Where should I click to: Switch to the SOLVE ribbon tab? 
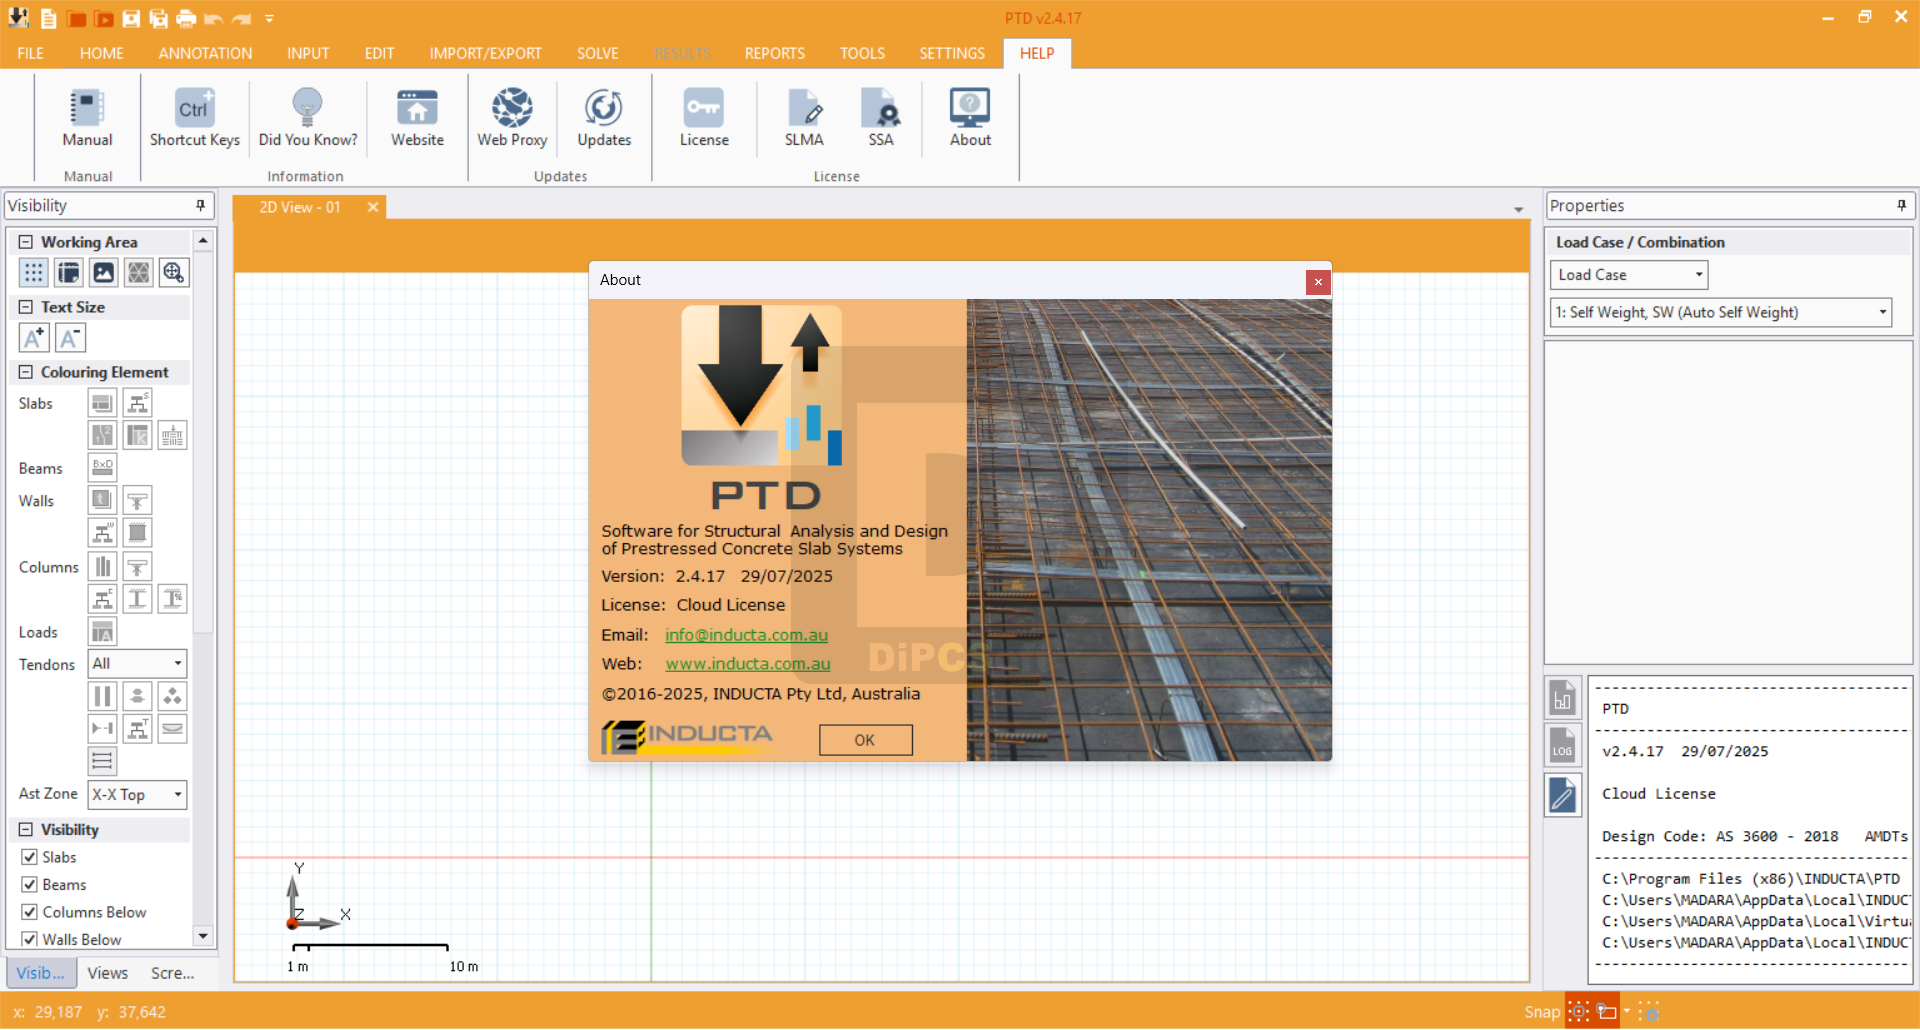click(597, 53)
